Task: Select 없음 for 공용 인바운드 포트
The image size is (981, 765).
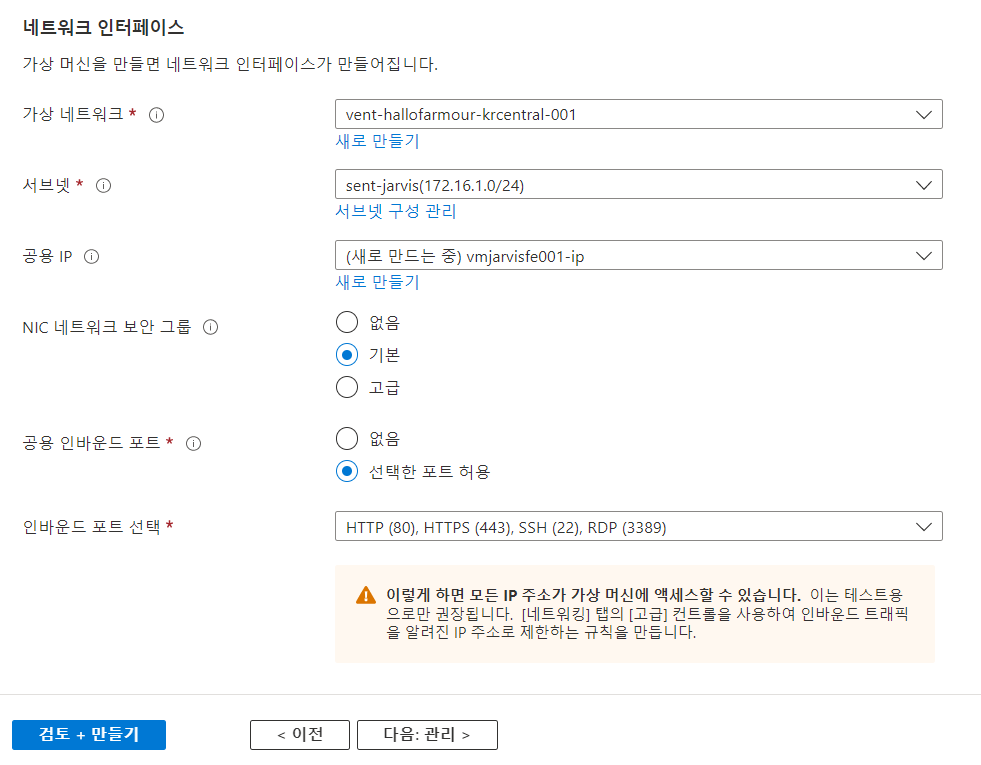Action: pyautogui.click(x=347, y=439)
